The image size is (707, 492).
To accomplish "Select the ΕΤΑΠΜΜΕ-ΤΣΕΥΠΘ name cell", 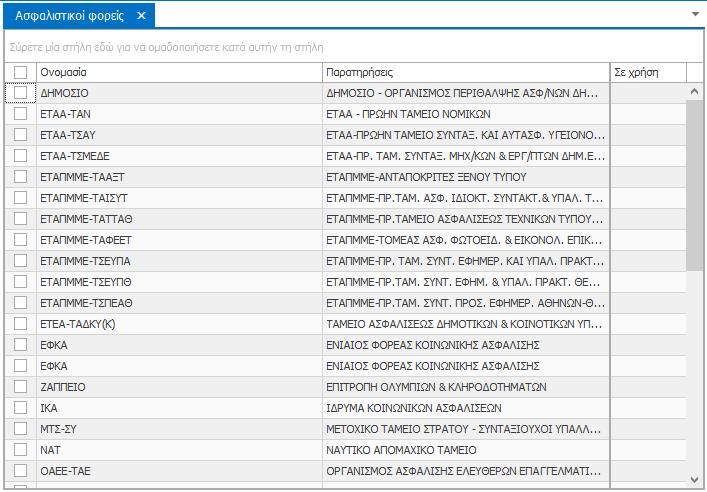I will coord(179,282).
